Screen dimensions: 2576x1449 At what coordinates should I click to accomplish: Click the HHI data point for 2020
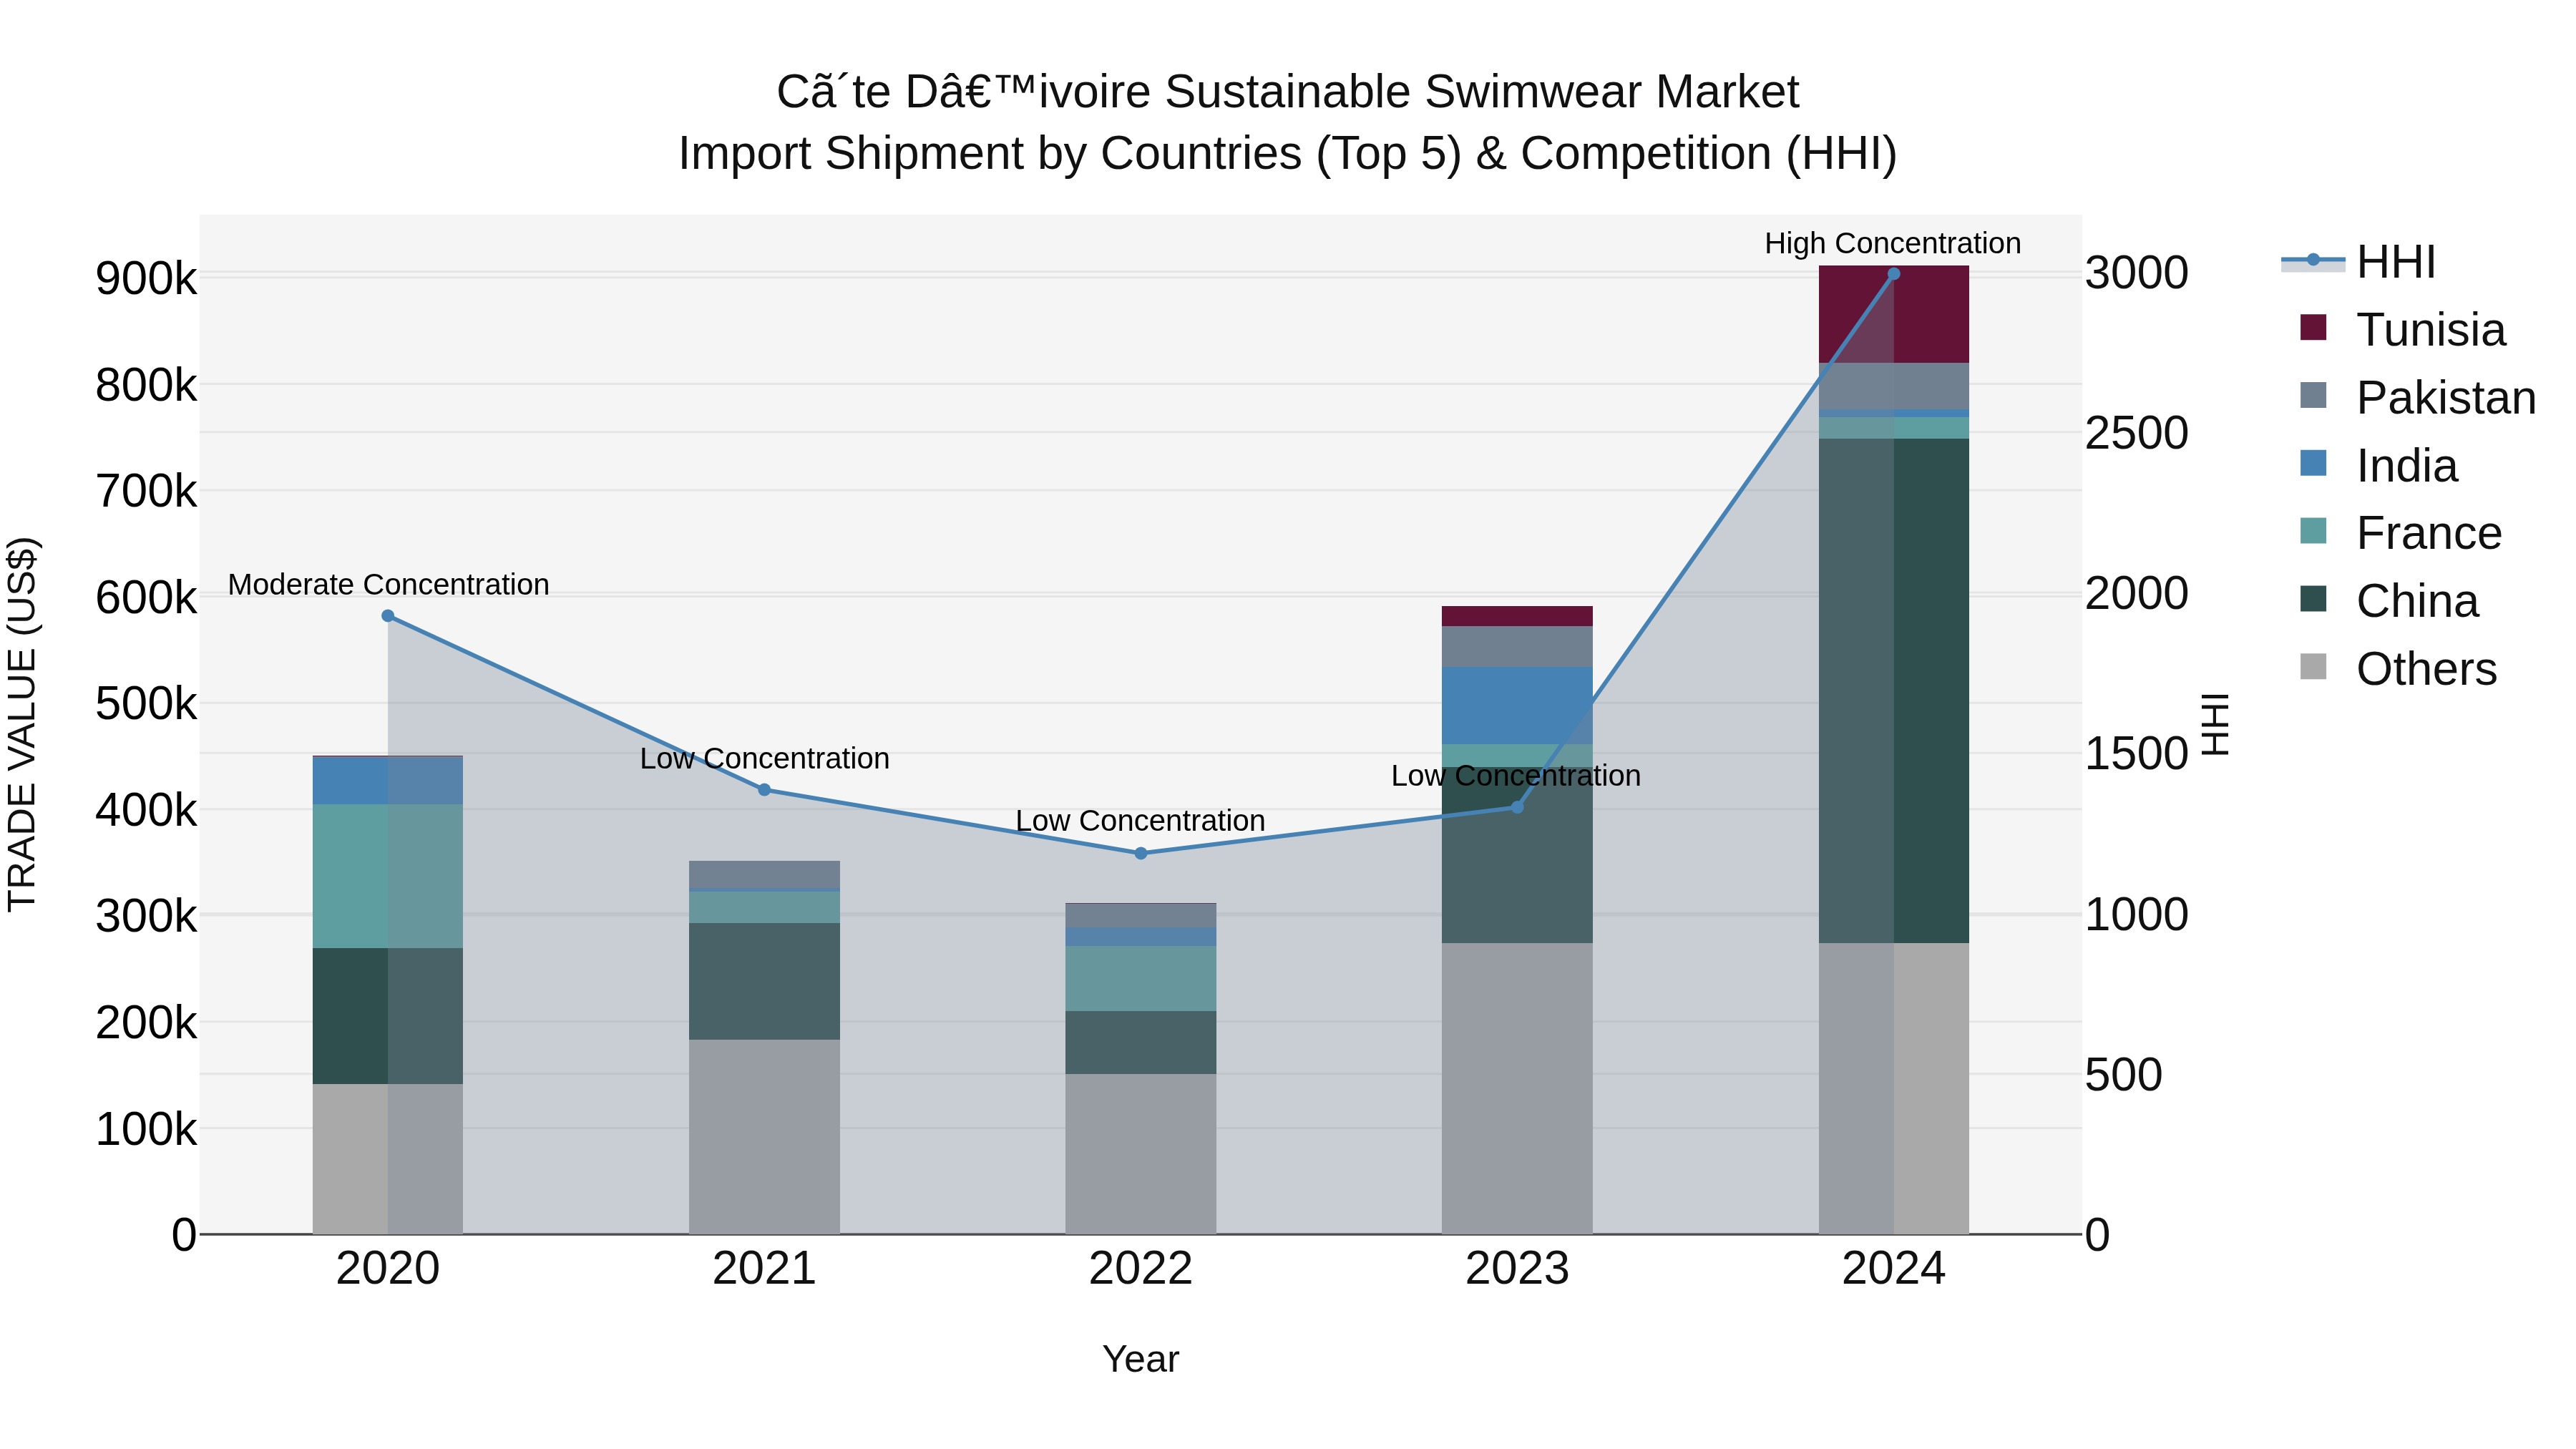pos(388,616)
